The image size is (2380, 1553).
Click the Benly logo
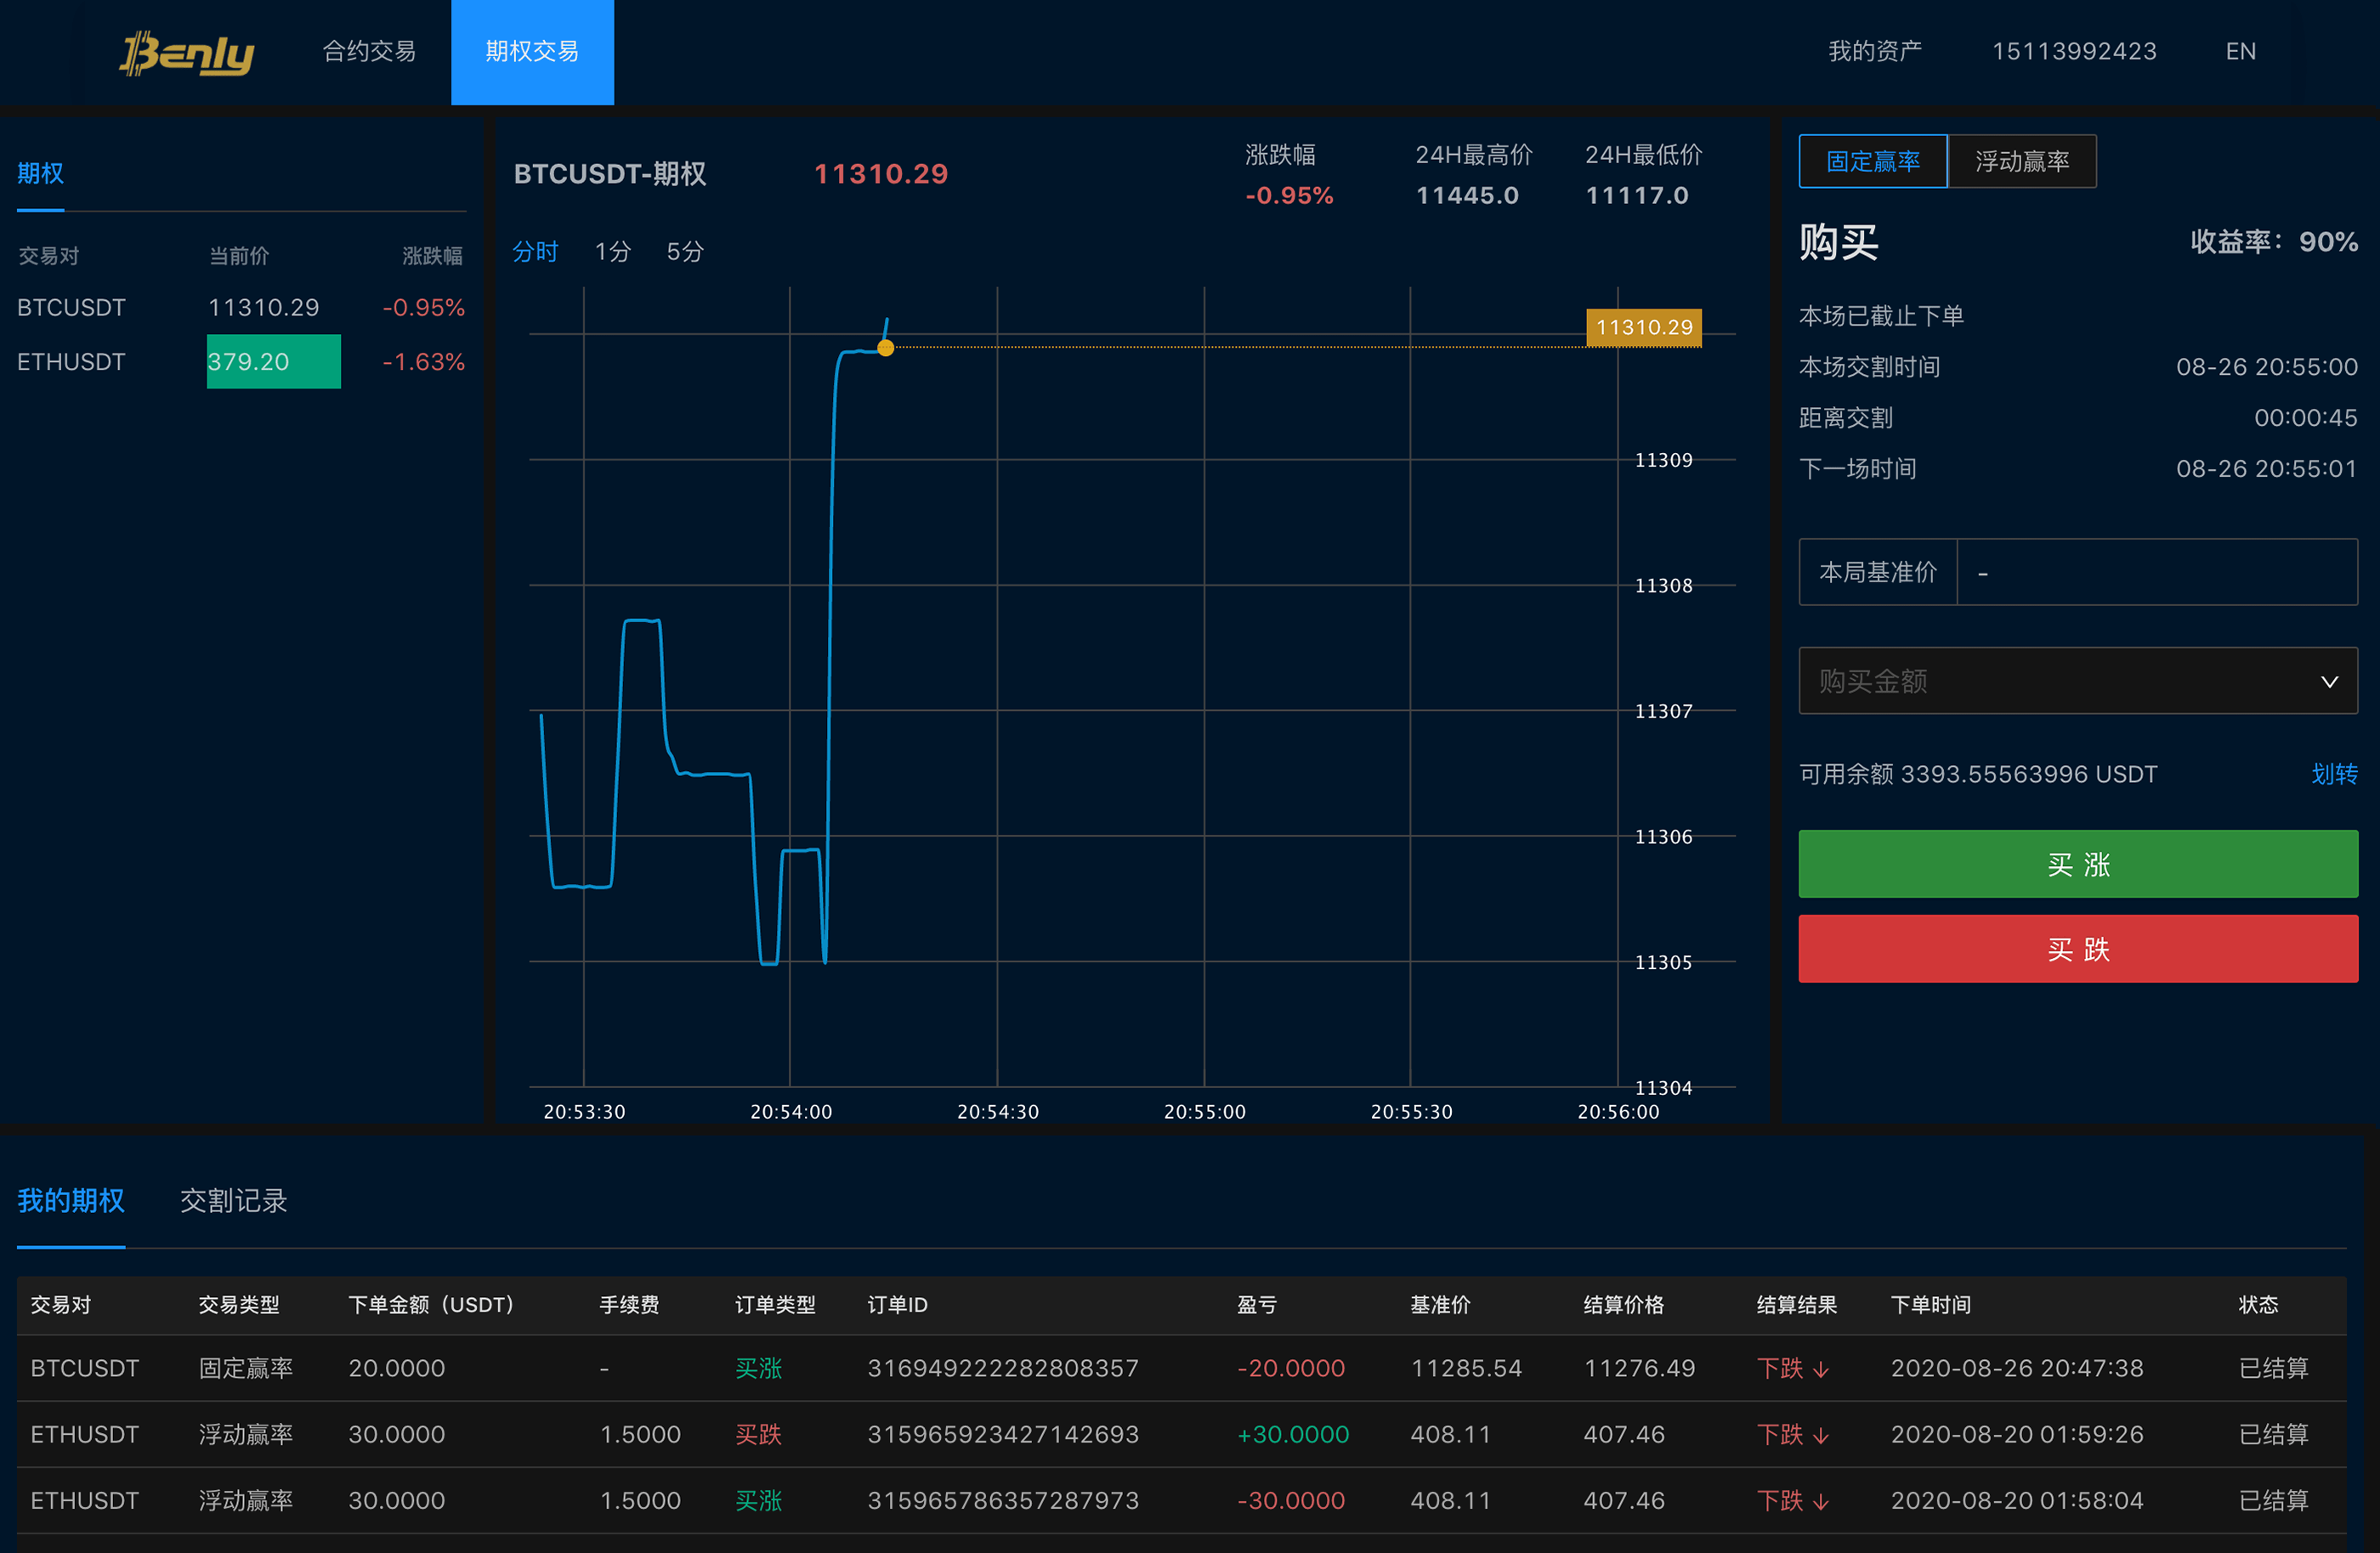tap(187, 52)
